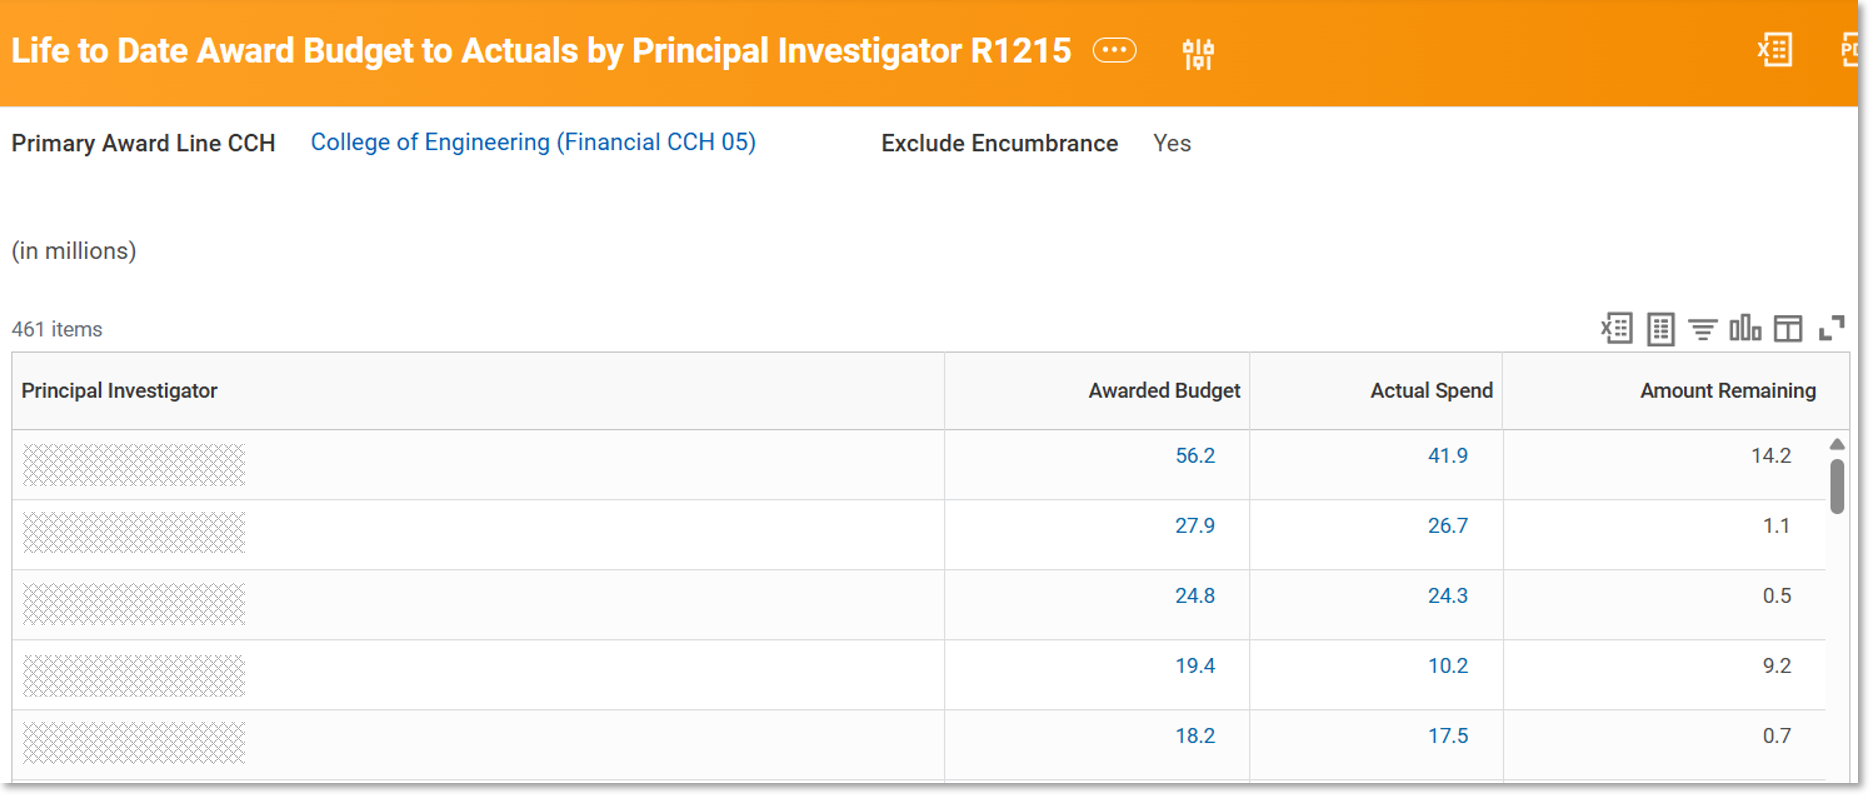1875x800 pixels.
Task: Open the Actual Spend value 41.9
Action: (1447, 456)
